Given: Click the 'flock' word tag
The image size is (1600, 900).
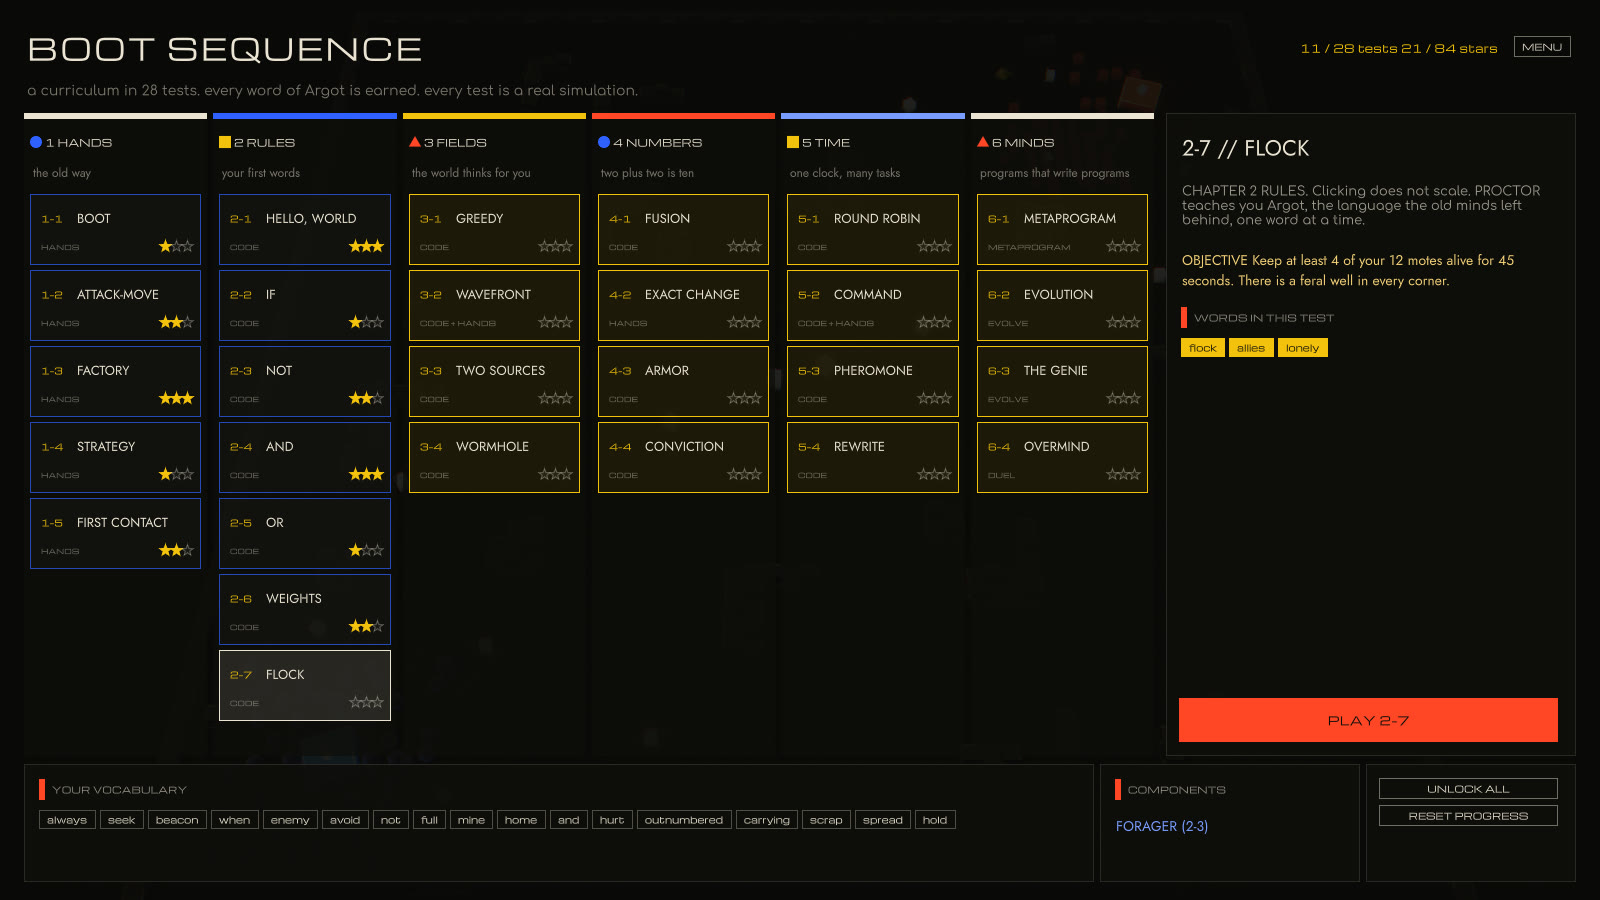Looking at the screenshot, I should pyautogui.click(x=1203, y=348).
